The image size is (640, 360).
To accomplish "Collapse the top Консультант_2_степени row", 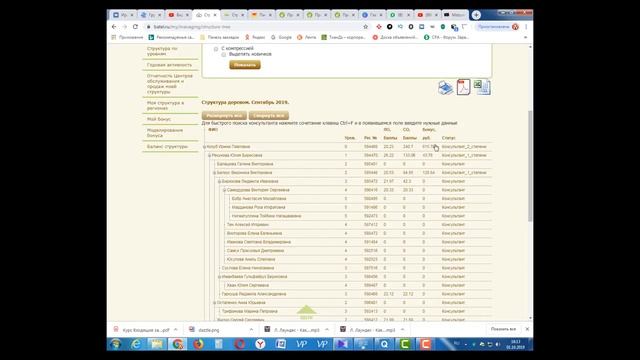I will pos(204,147).
